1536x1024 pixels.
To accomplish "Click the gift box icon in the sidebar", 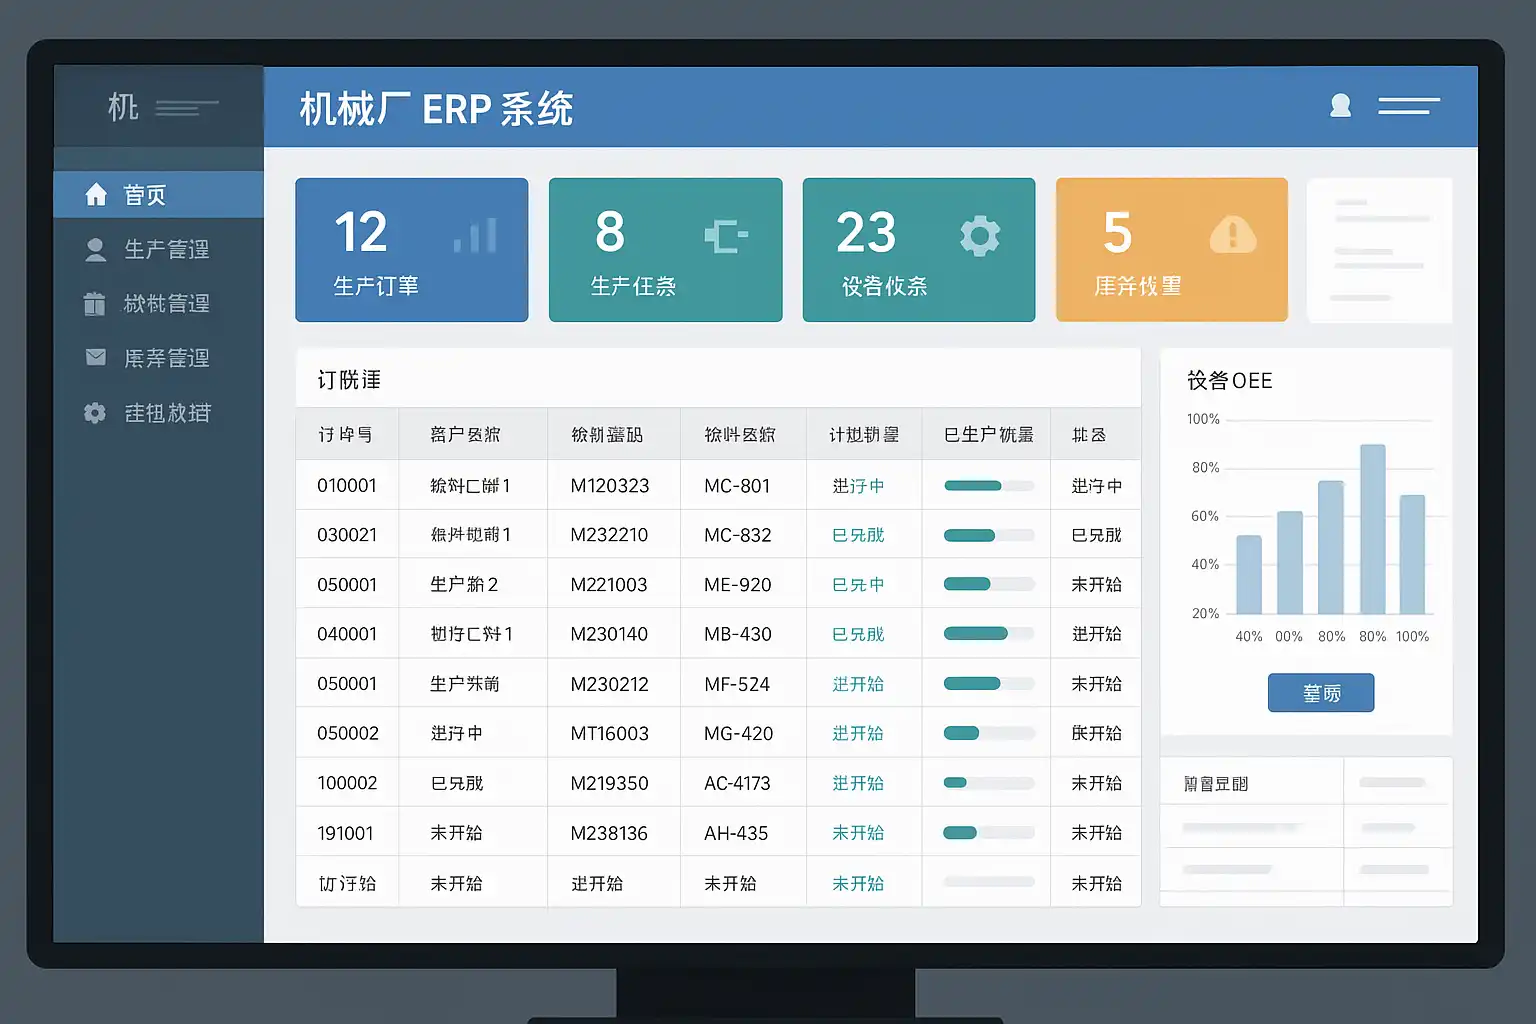I will point(95,303).
